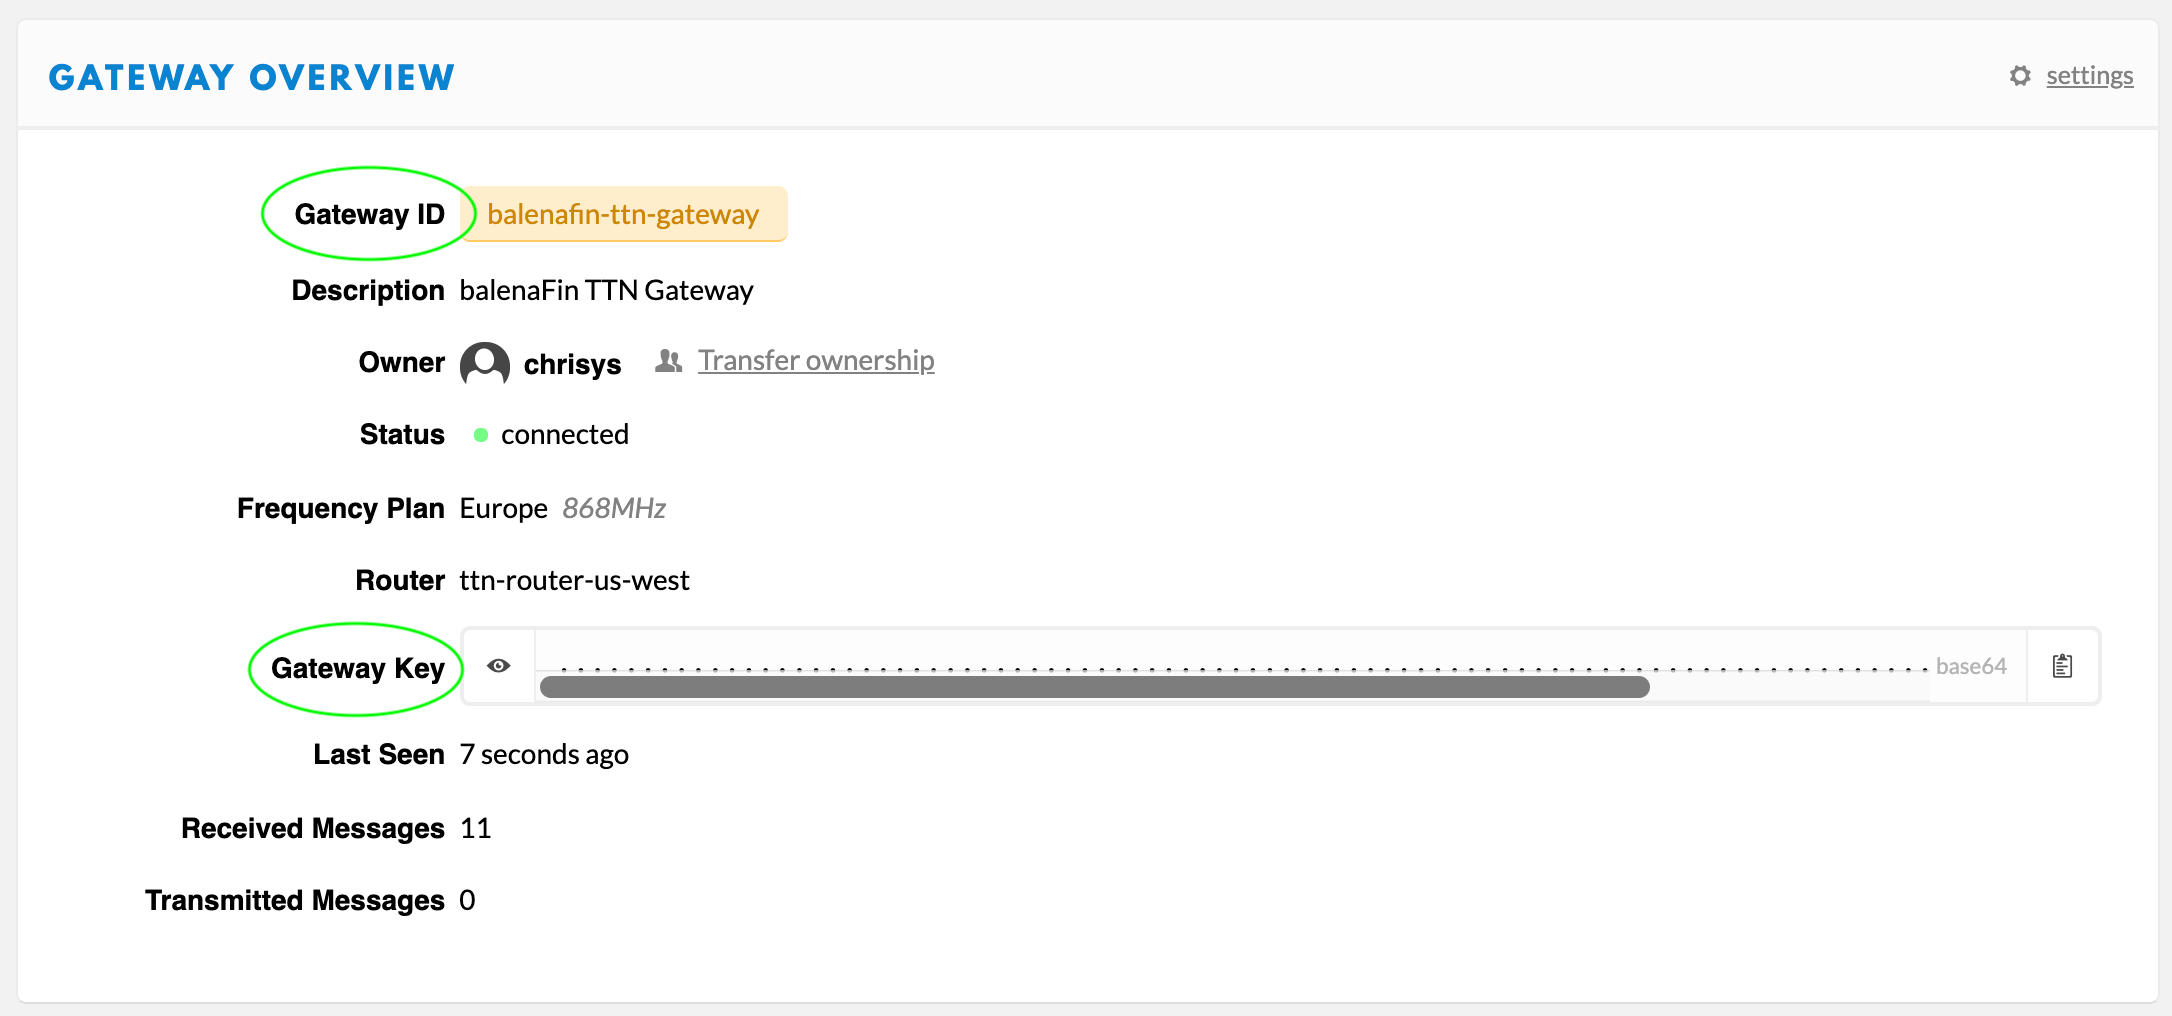2172x1016 pixels.
Task: Click the green connected status dot
Action: (x=481, y=435)
